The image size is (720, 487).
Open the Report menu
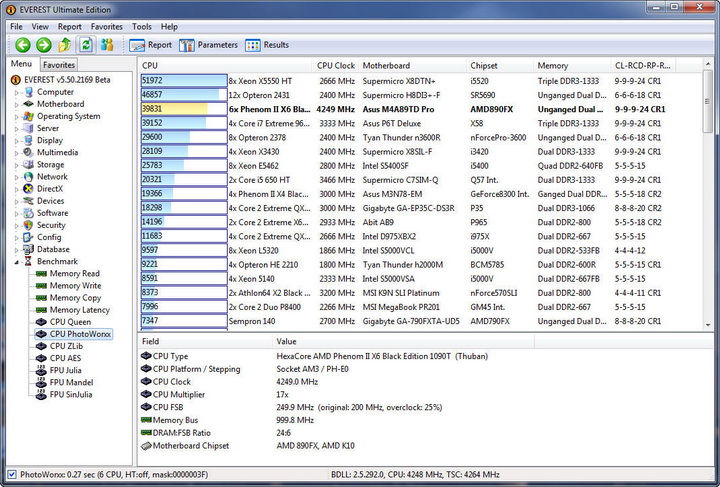(x=69, y=27)
